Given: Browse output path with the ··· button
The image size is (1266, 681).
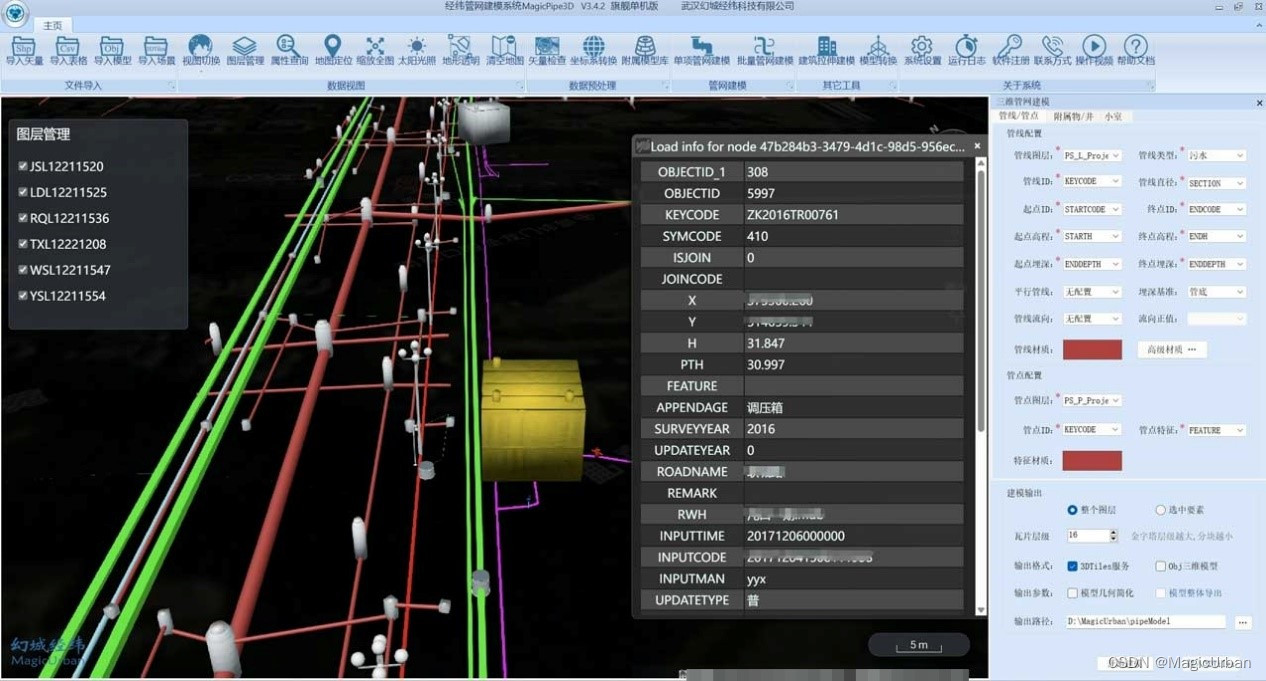Looking at the screenshot, I should [1243, 621].
